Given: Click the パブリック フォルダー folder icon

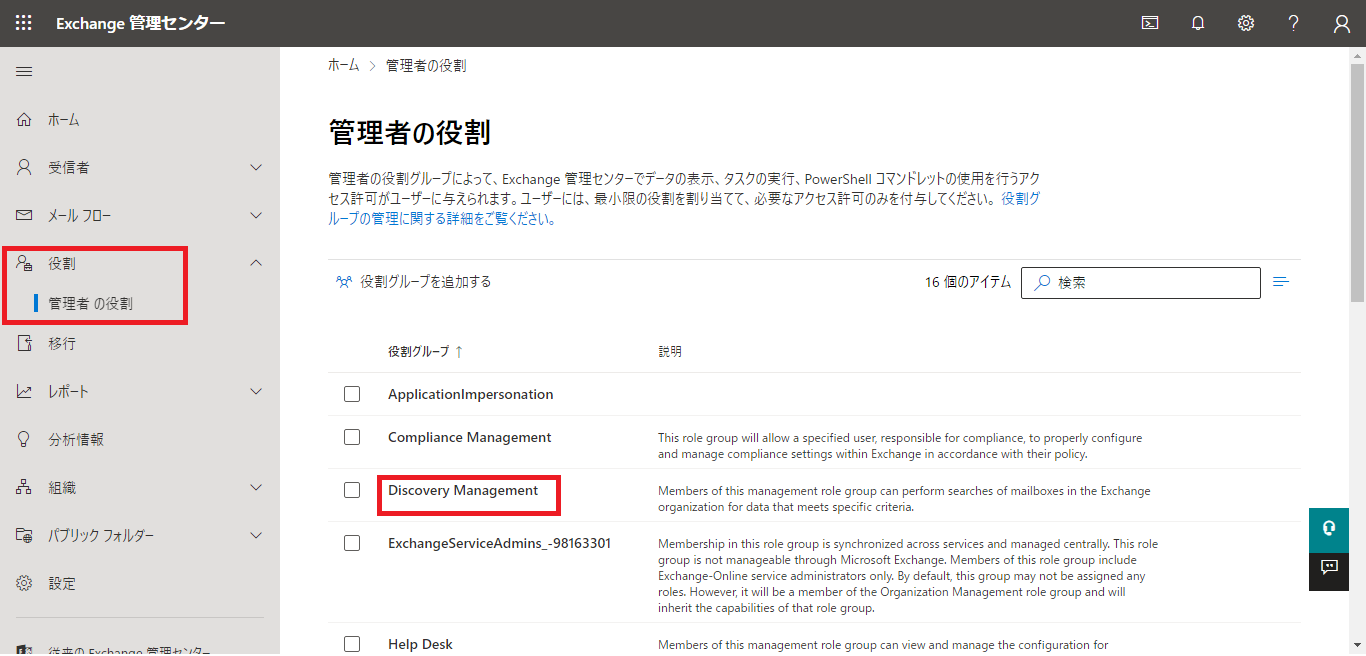Looking at the screenshot, I should coord(25,535).
